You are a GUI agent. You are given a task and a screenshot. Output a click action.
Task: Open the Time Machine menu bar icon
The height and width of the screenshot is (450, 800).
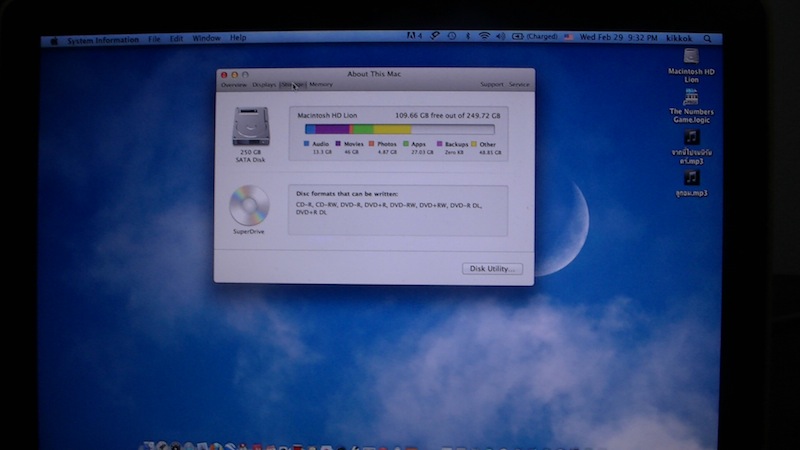[452, 36]
